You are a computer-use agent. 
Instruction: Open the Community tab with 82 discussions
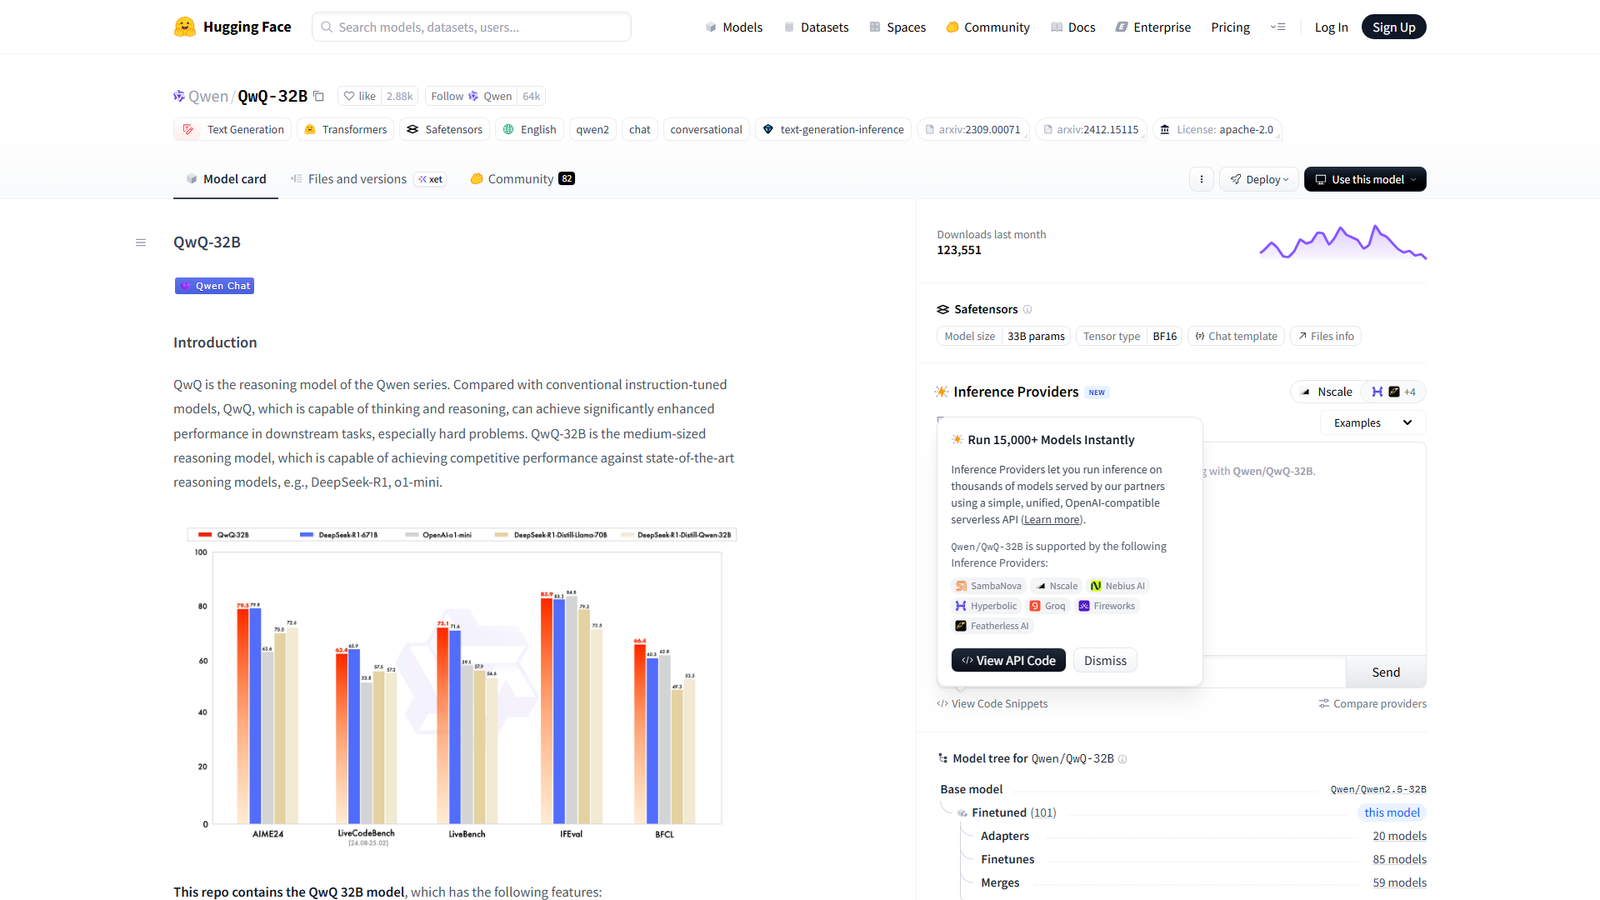520,179
